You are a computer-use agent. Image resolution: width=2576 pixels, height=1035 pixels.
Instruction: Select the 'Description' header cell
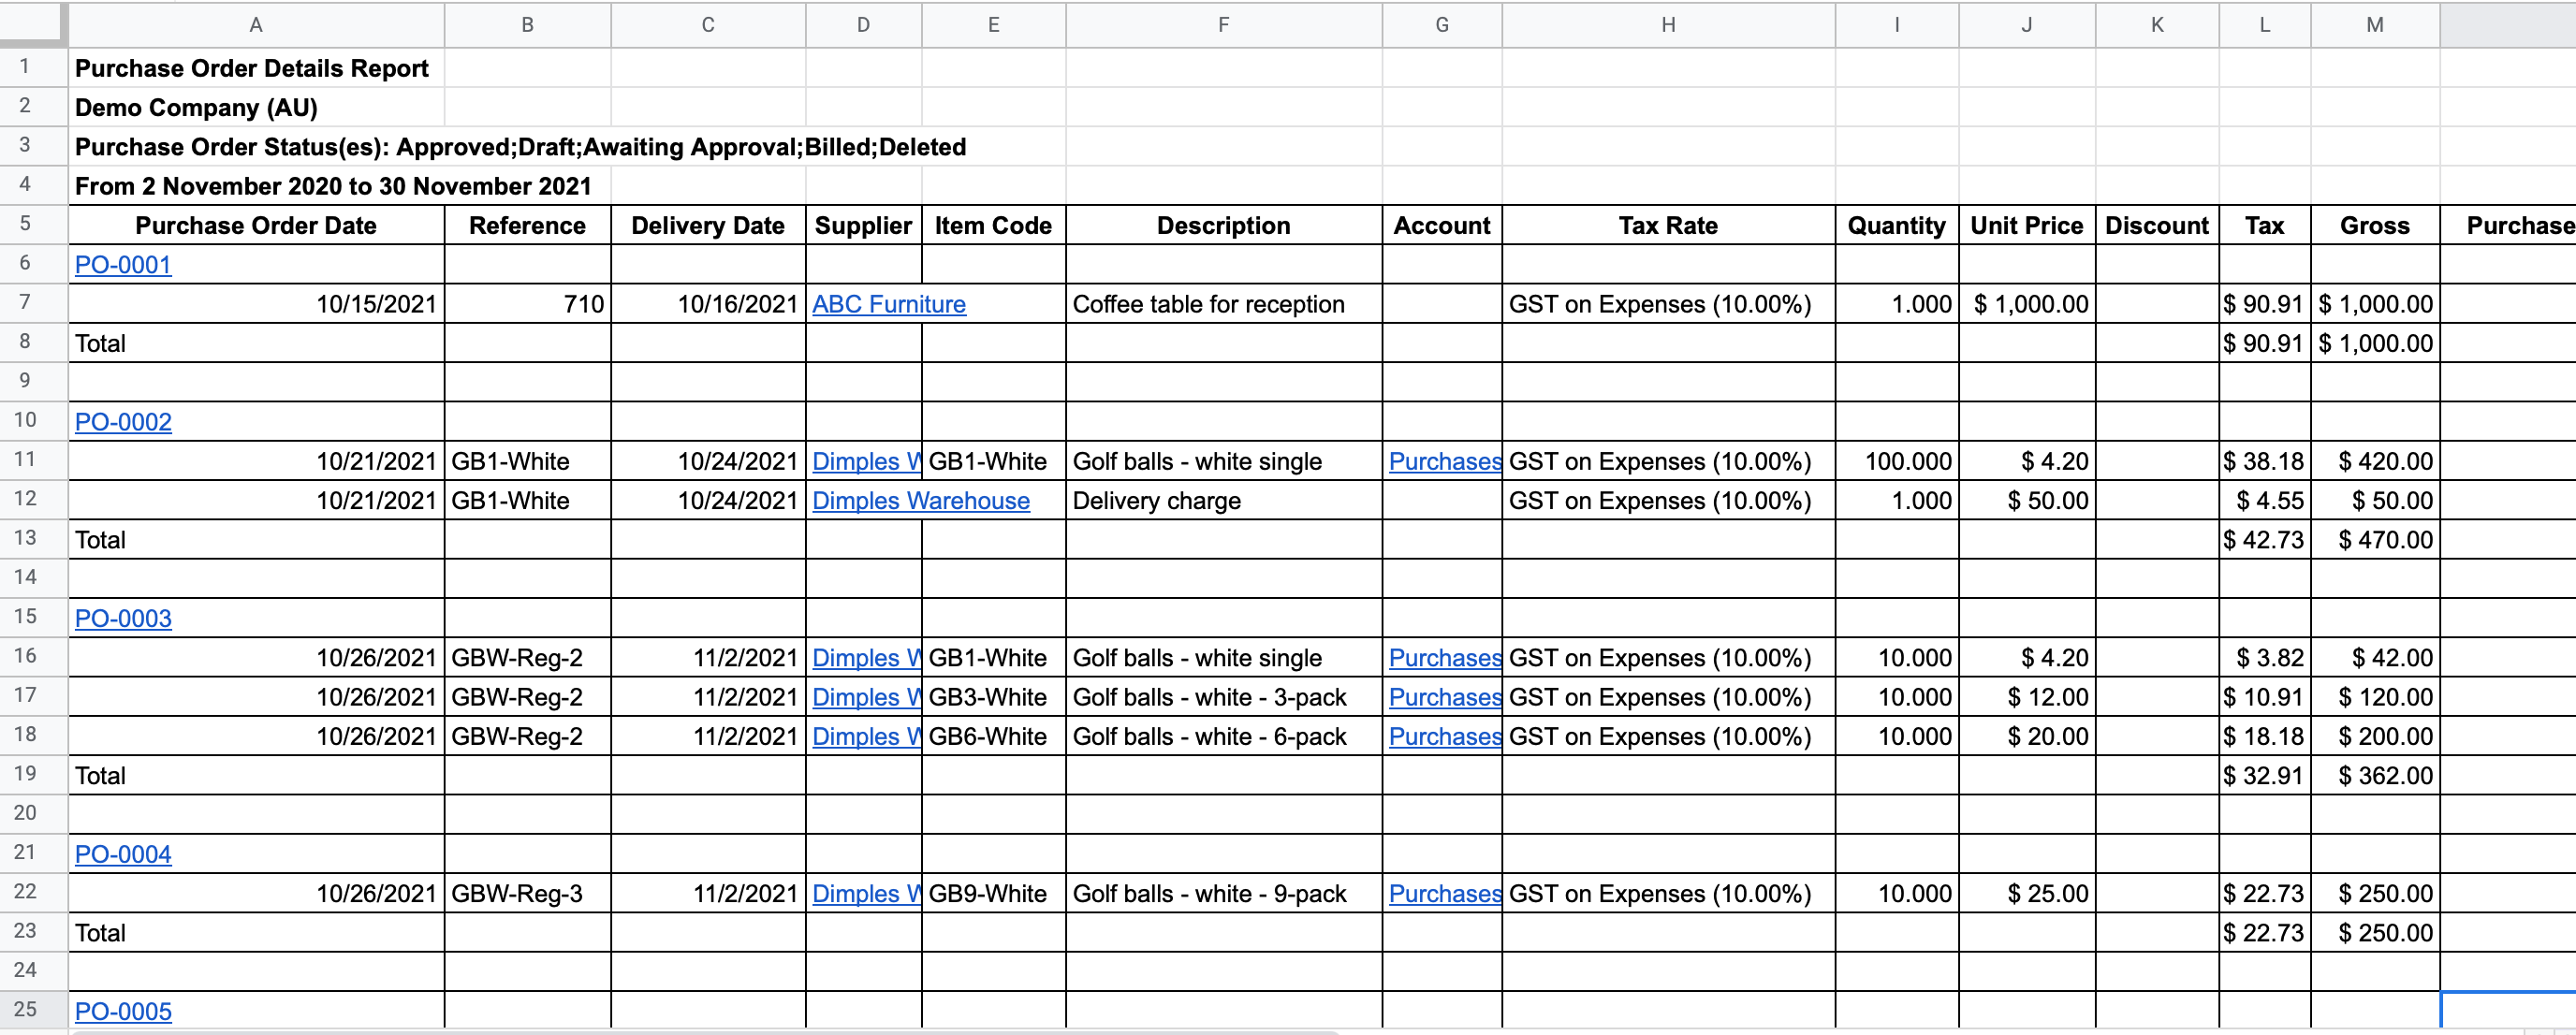click(1224, 226)
